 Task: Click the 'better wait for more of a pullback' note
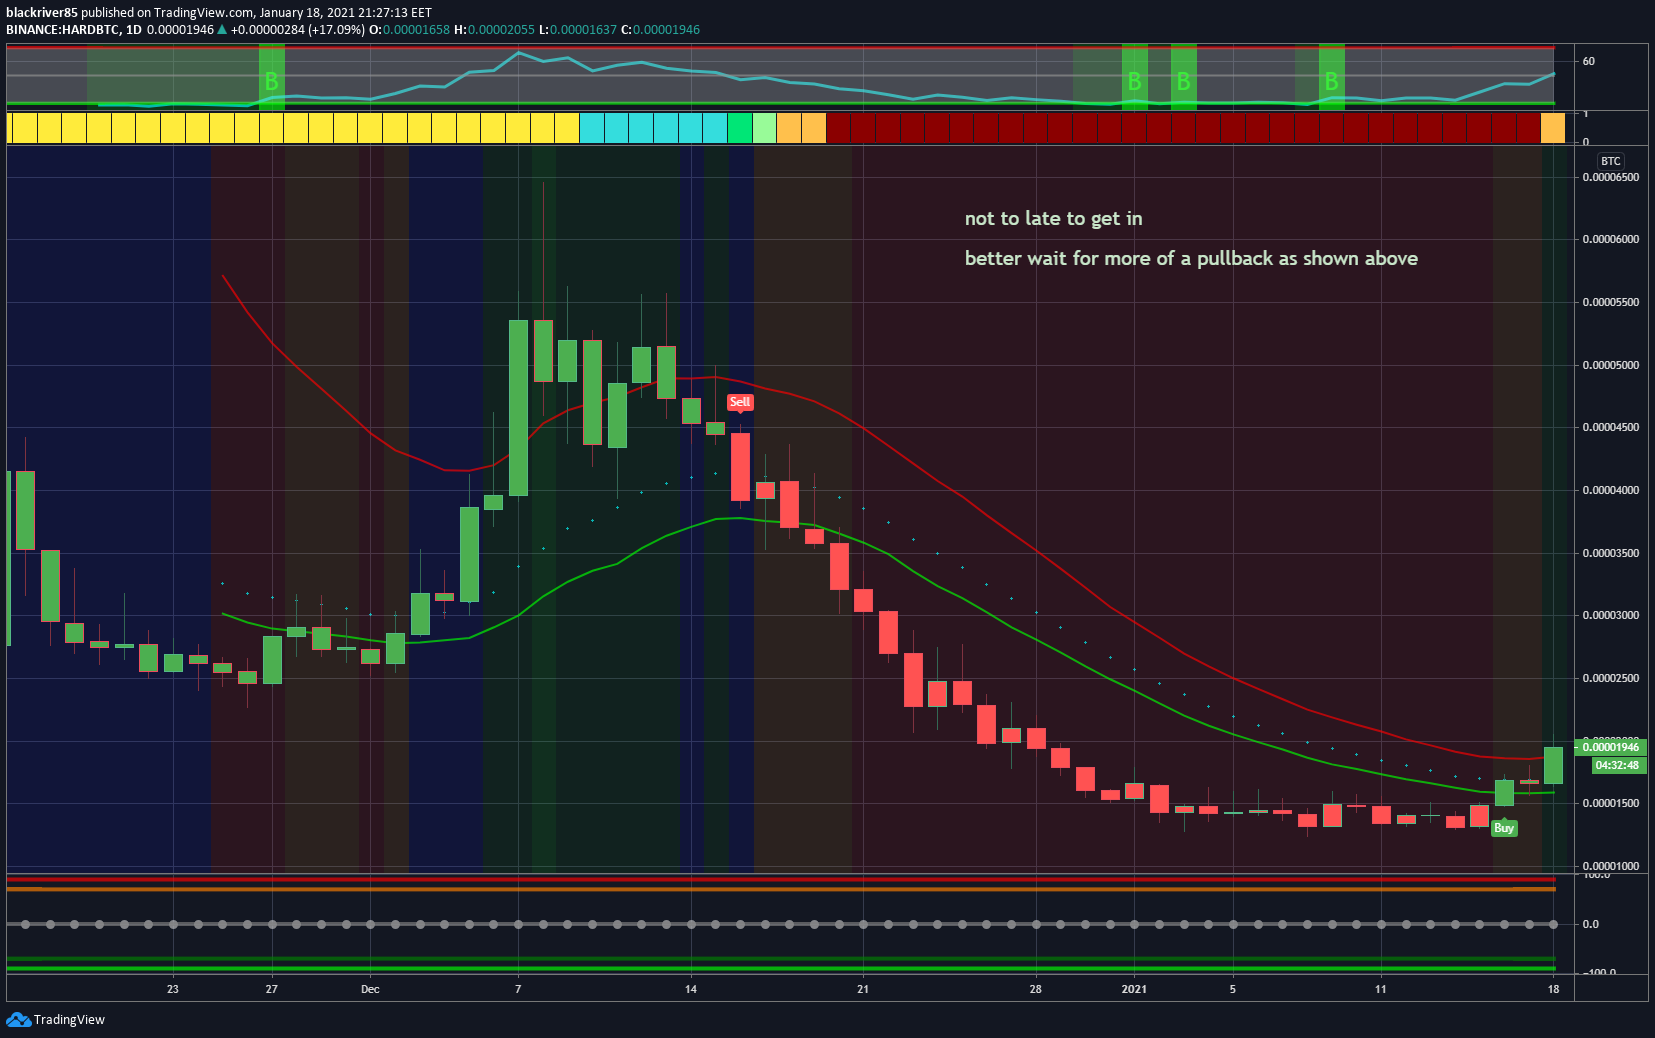tap(1191, 259)
